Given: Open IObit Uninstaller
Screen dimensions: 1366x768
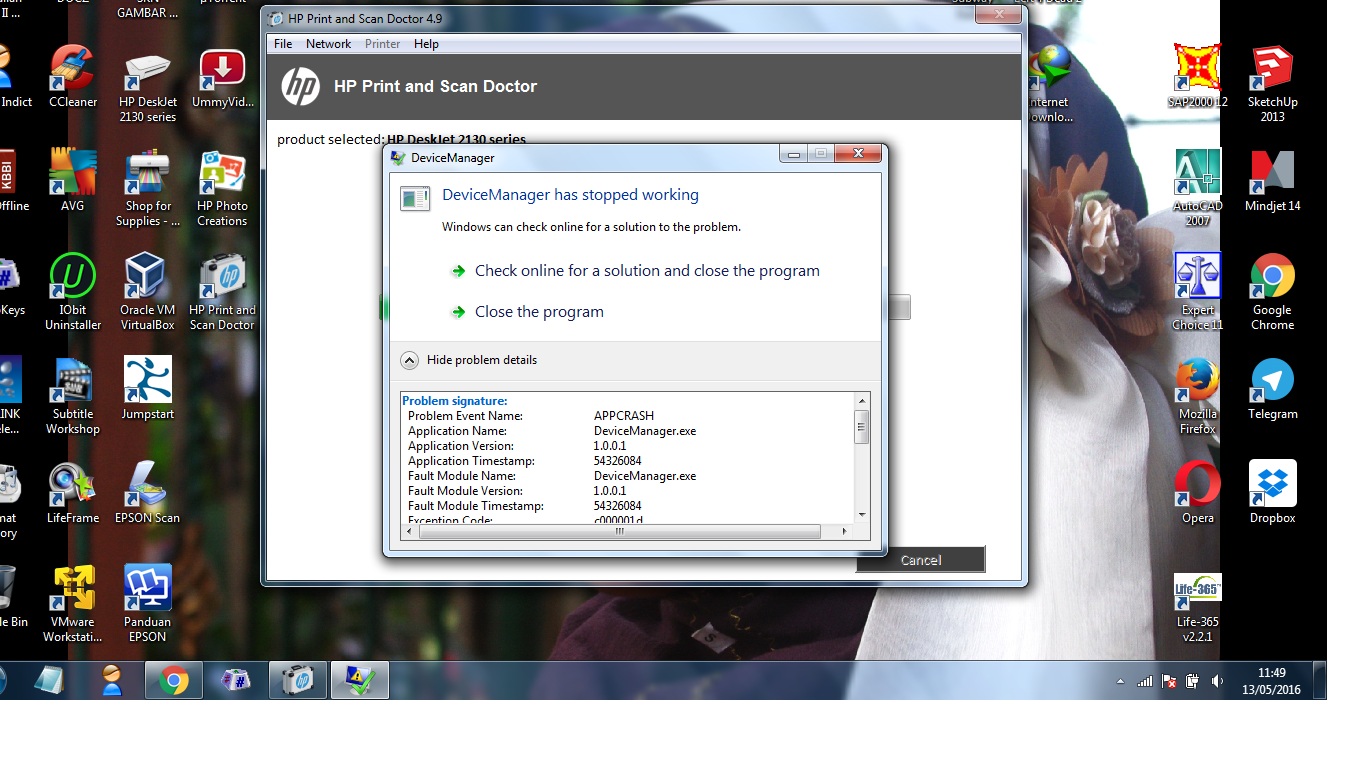Looking at the screenshot, I should point(70,280).
